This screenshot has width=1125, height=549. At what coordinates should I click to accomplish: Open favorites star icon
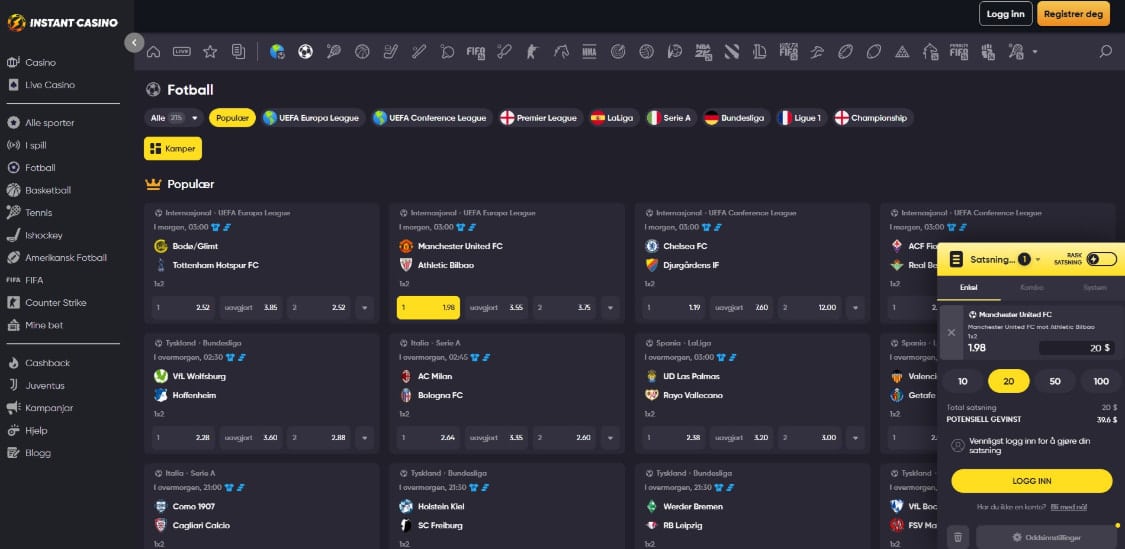pyautogui.click(x=210, y=52)
